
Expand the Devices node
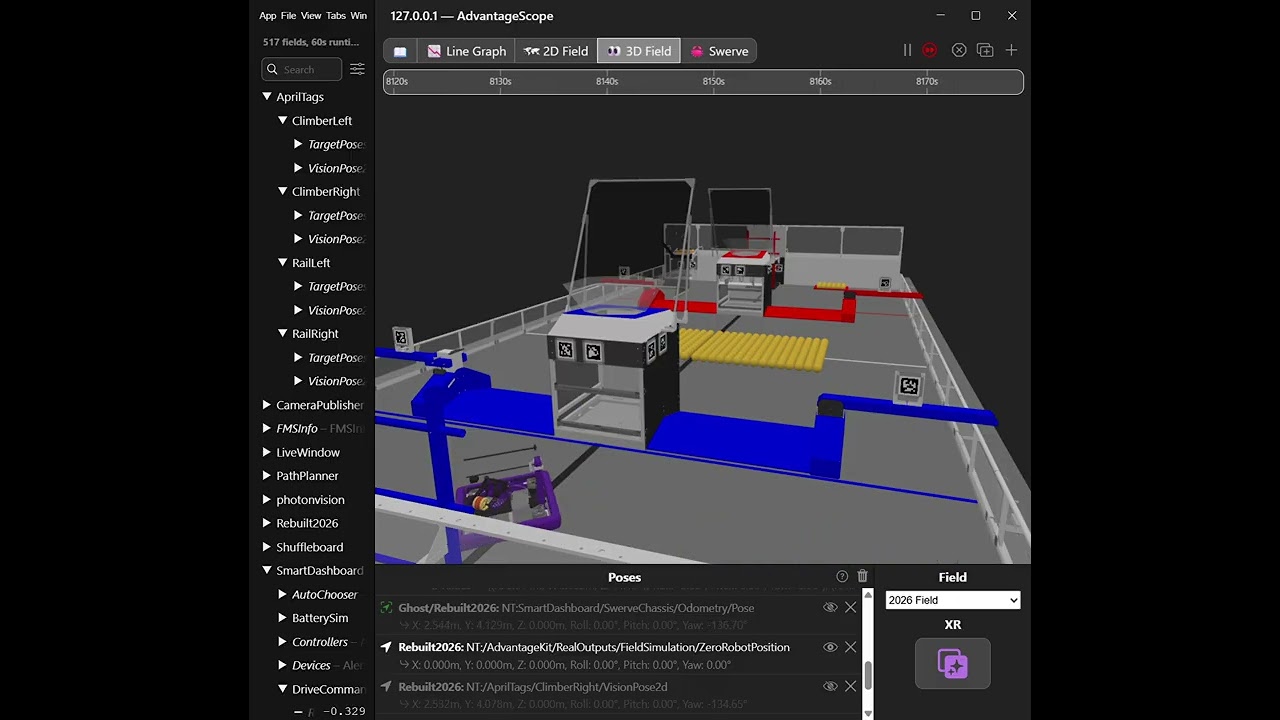pos(283,665)
